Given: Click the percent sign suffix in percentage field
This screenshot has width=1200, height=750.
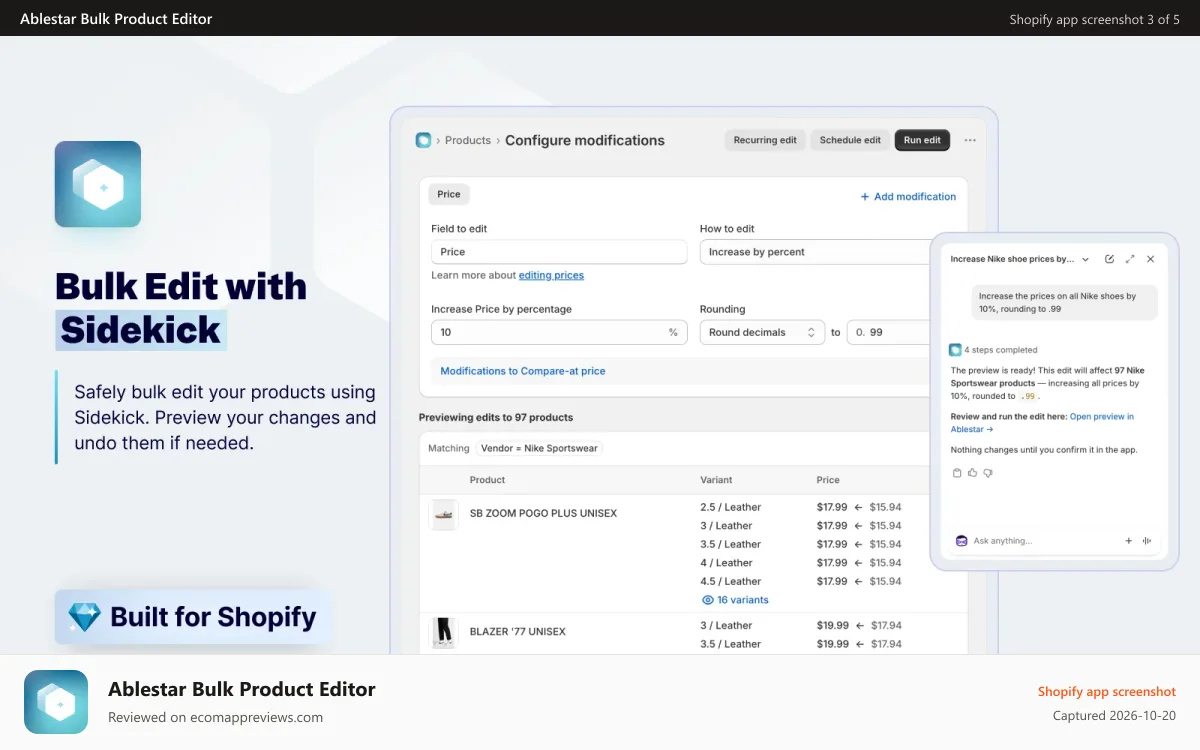Looking at the screenshot, I should (673, 332).
